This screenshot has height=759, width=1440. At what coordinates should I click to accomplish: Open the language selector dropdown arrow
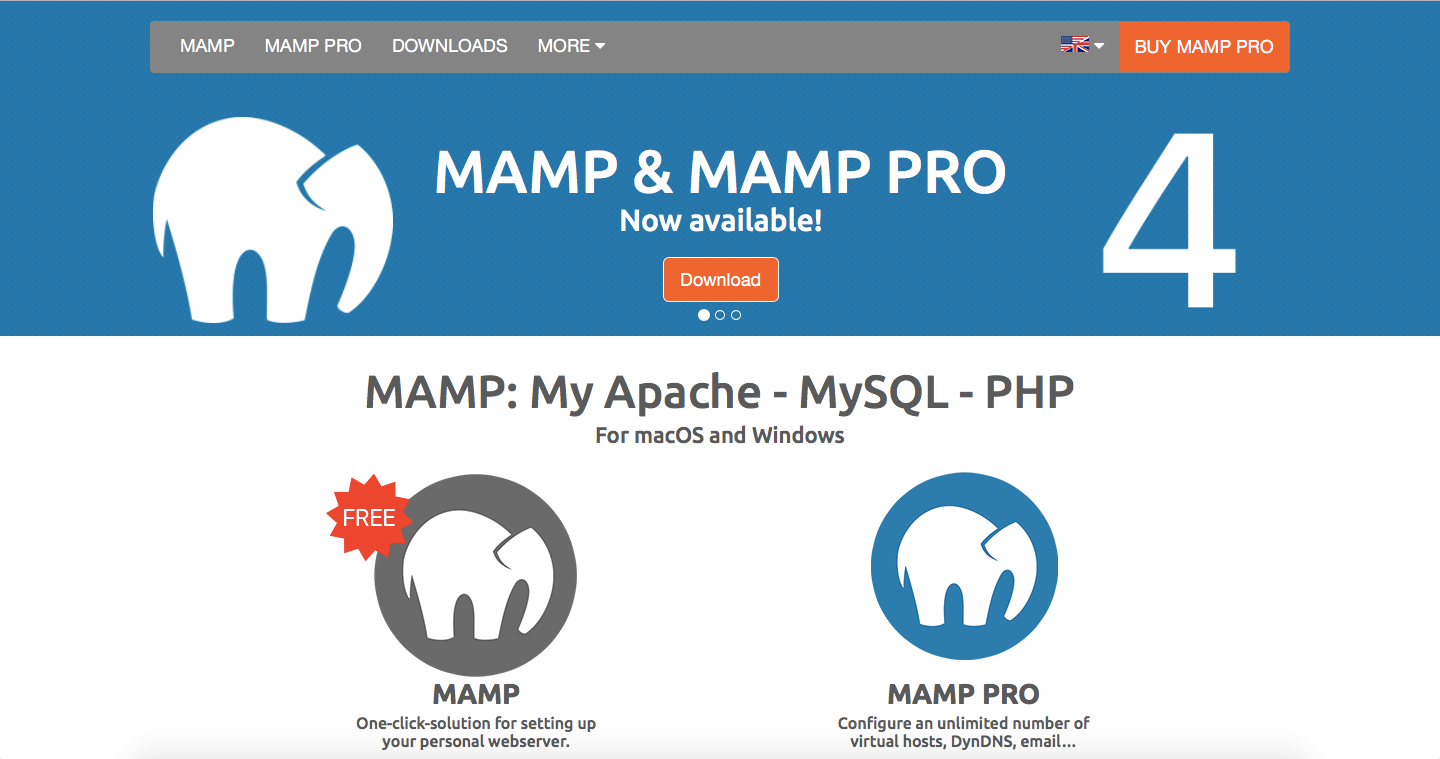pyautogui.click(x=1099, y=46)
